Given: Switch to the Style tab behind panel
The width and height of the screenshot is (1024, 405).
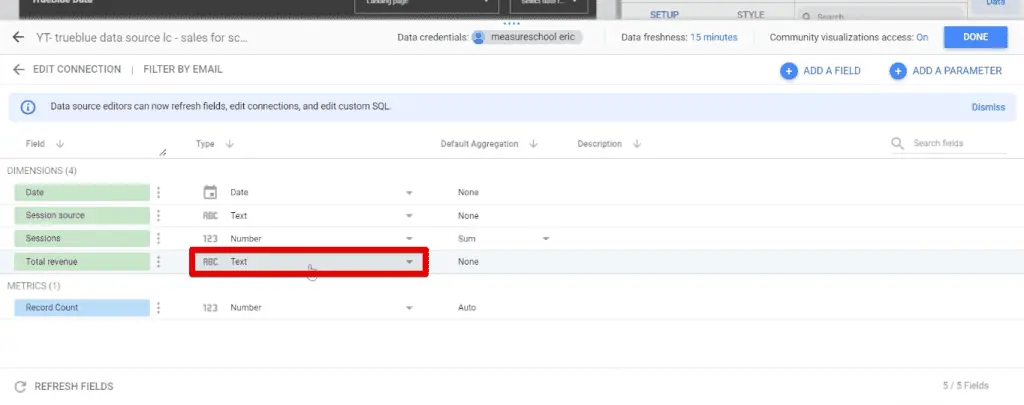Looking at the screenshot, I should click(x=750, y=14).
